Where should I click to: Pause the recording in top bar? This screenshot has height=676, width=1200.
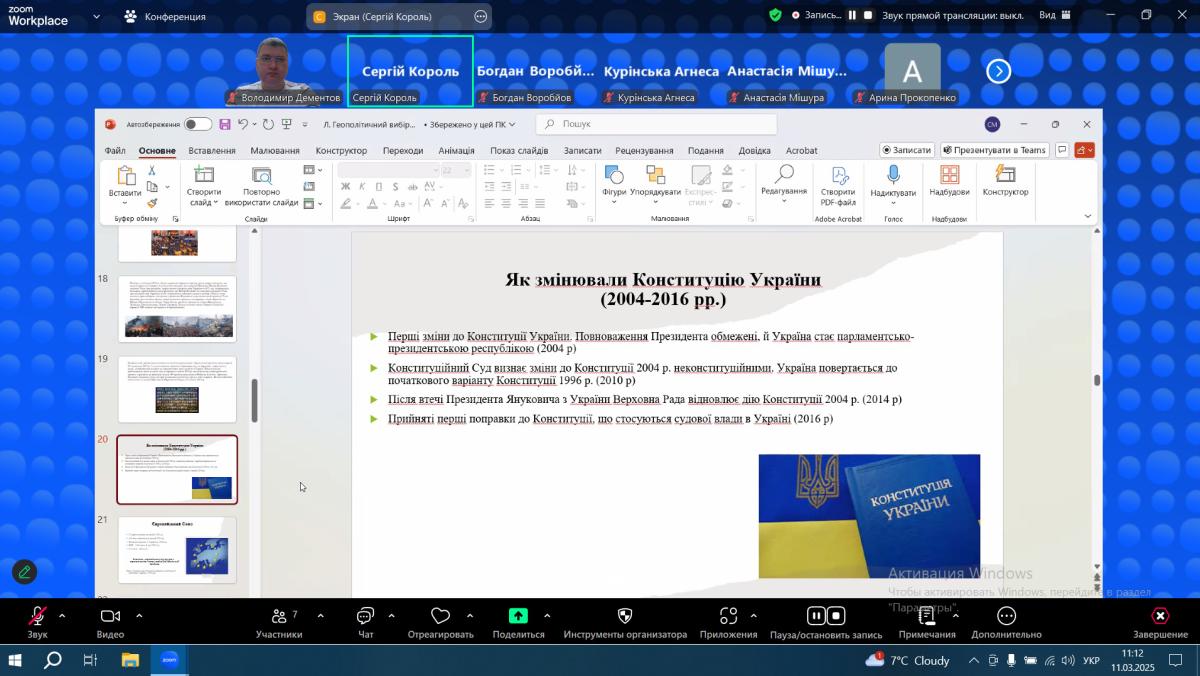(x=852, y=15)
